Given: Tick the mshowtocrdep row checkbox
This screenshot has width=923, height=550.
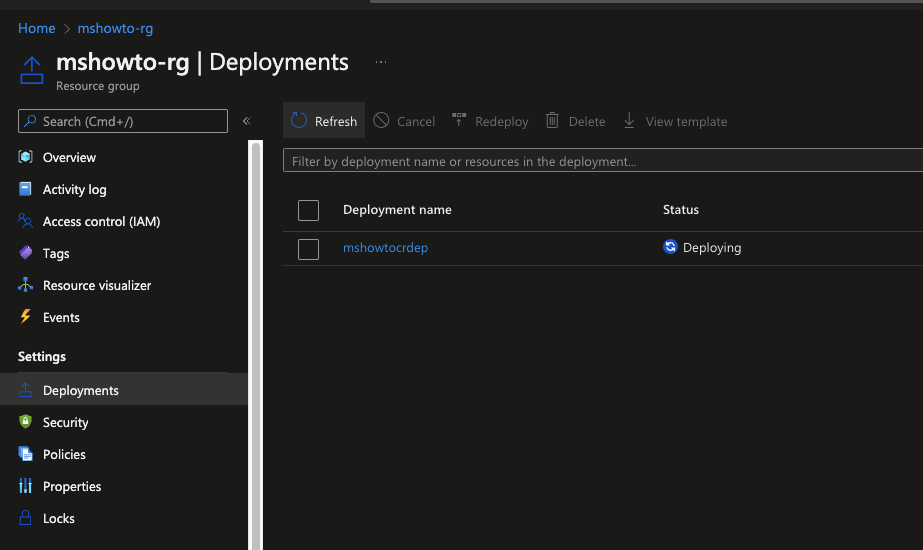Looking at the screenshot, I should point(308,249).
